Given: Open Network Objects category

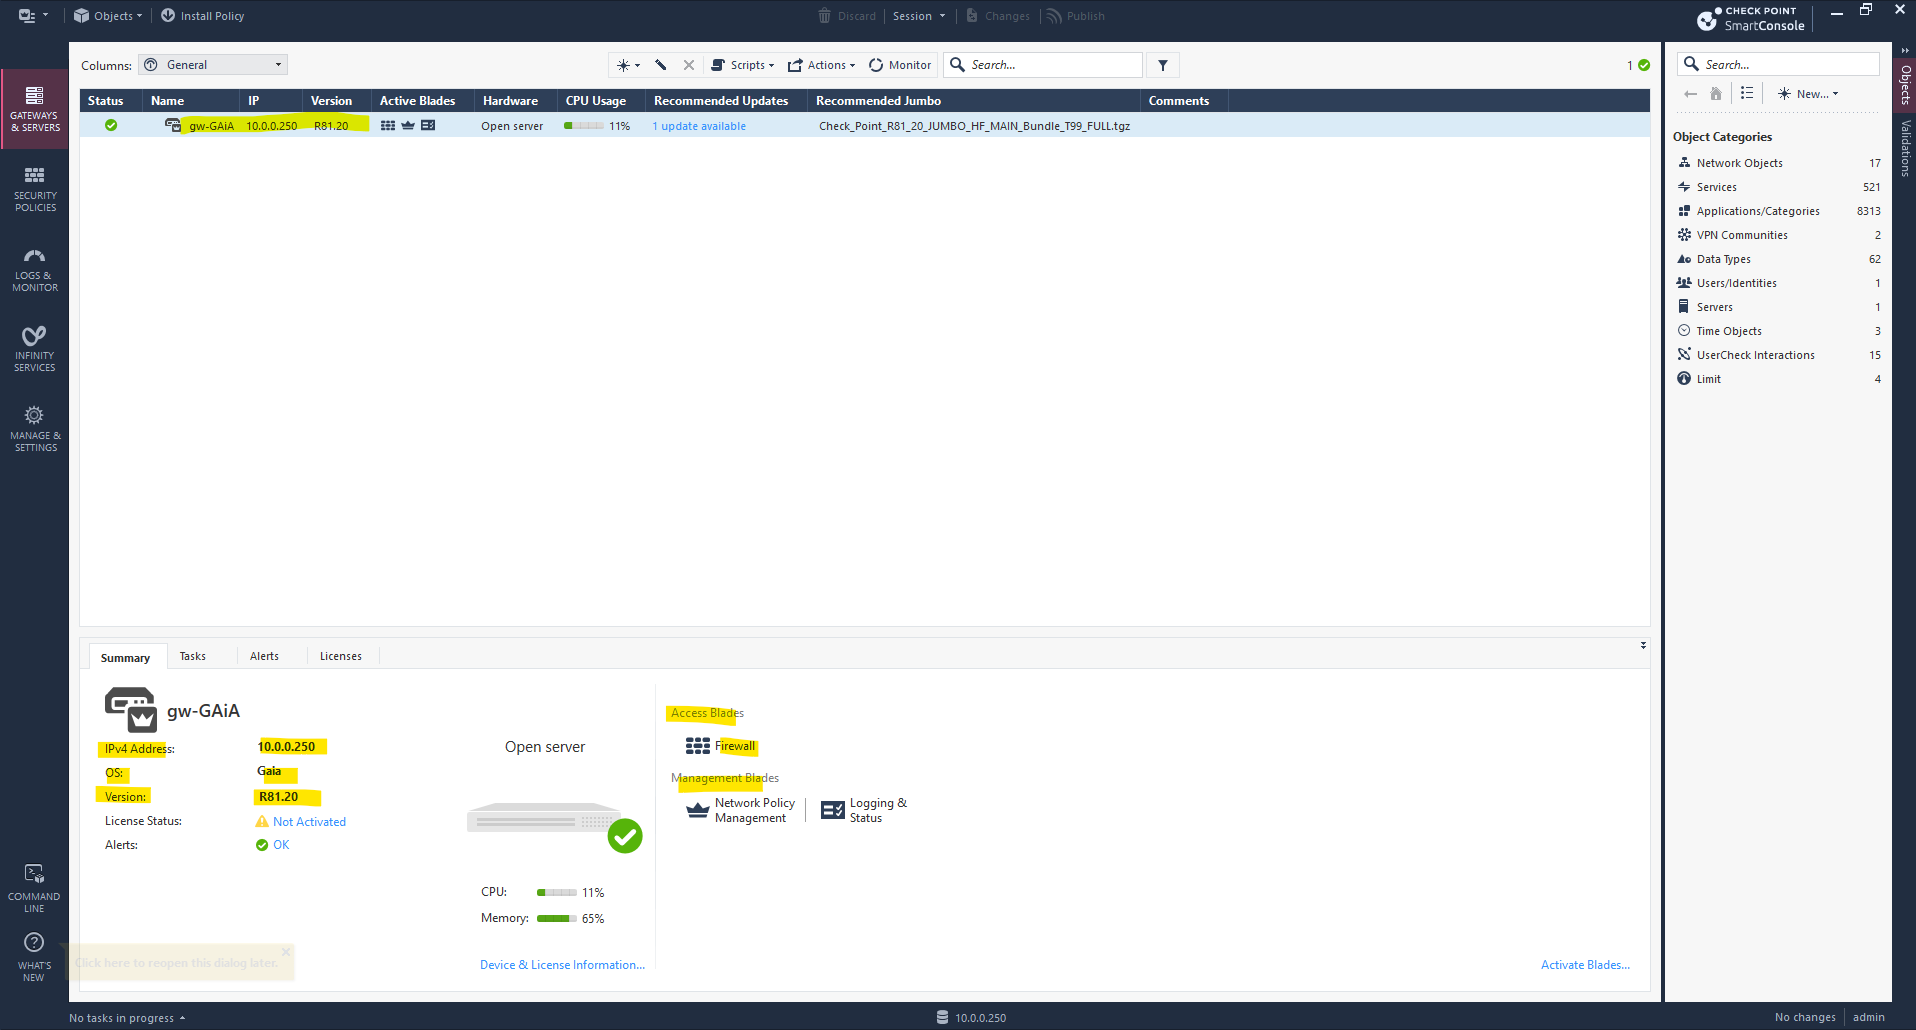Looking at the screenshot, I should [x=1778, y=163].
